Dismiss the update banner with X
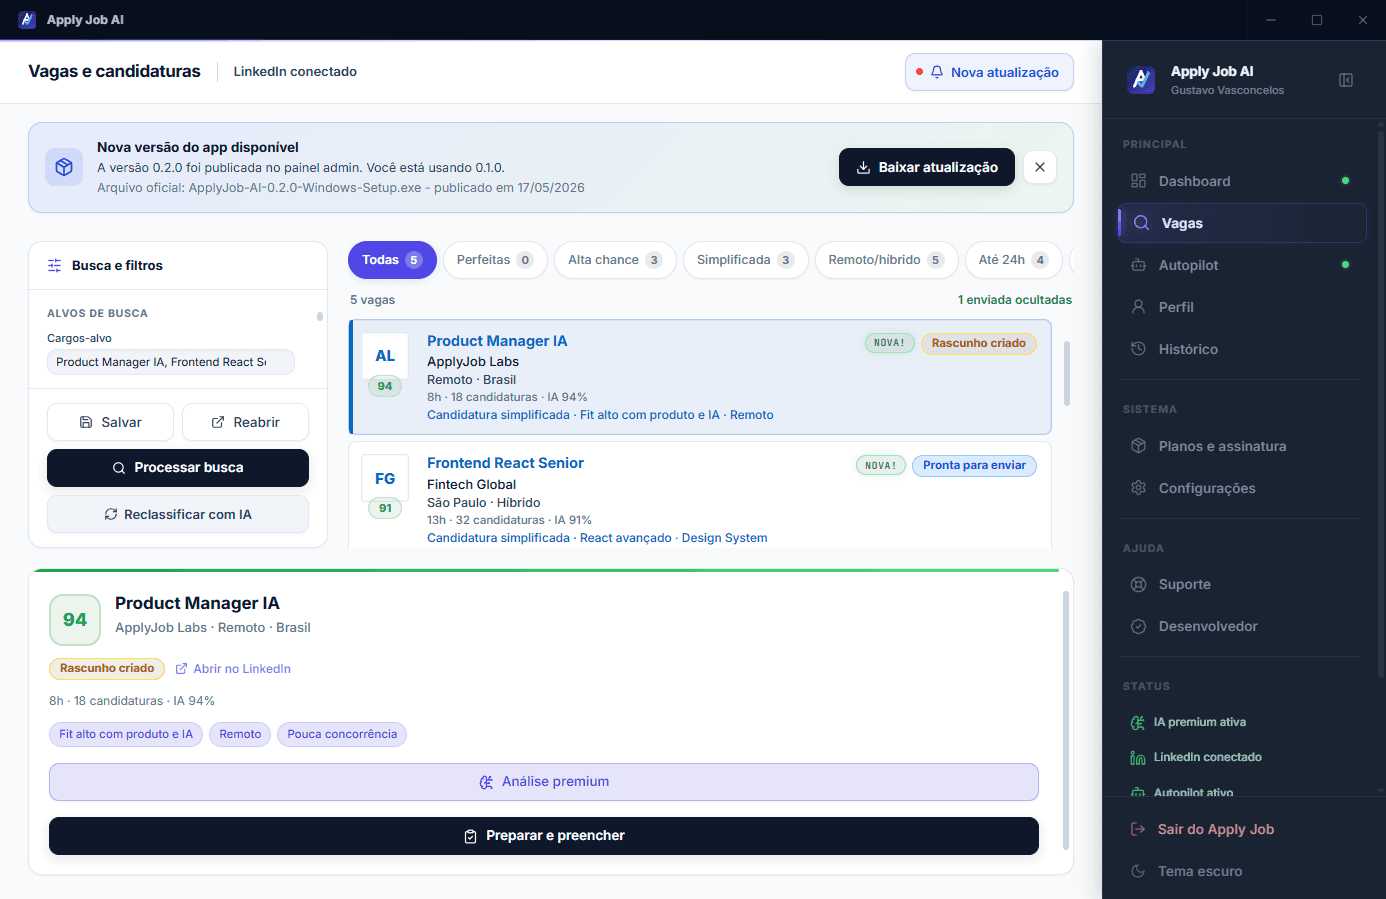This screenshot has height=899, width=1386. 1040,167
